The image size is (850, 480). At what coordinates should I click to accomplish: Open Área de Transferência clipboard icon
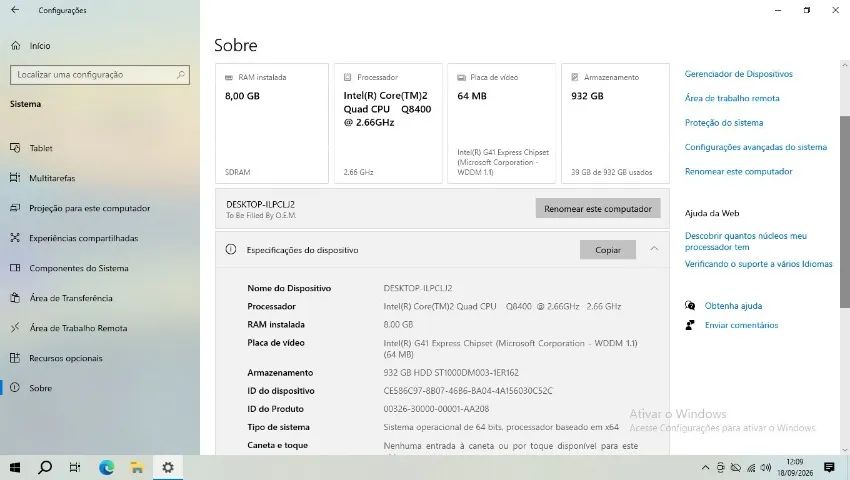pos(15,298)
